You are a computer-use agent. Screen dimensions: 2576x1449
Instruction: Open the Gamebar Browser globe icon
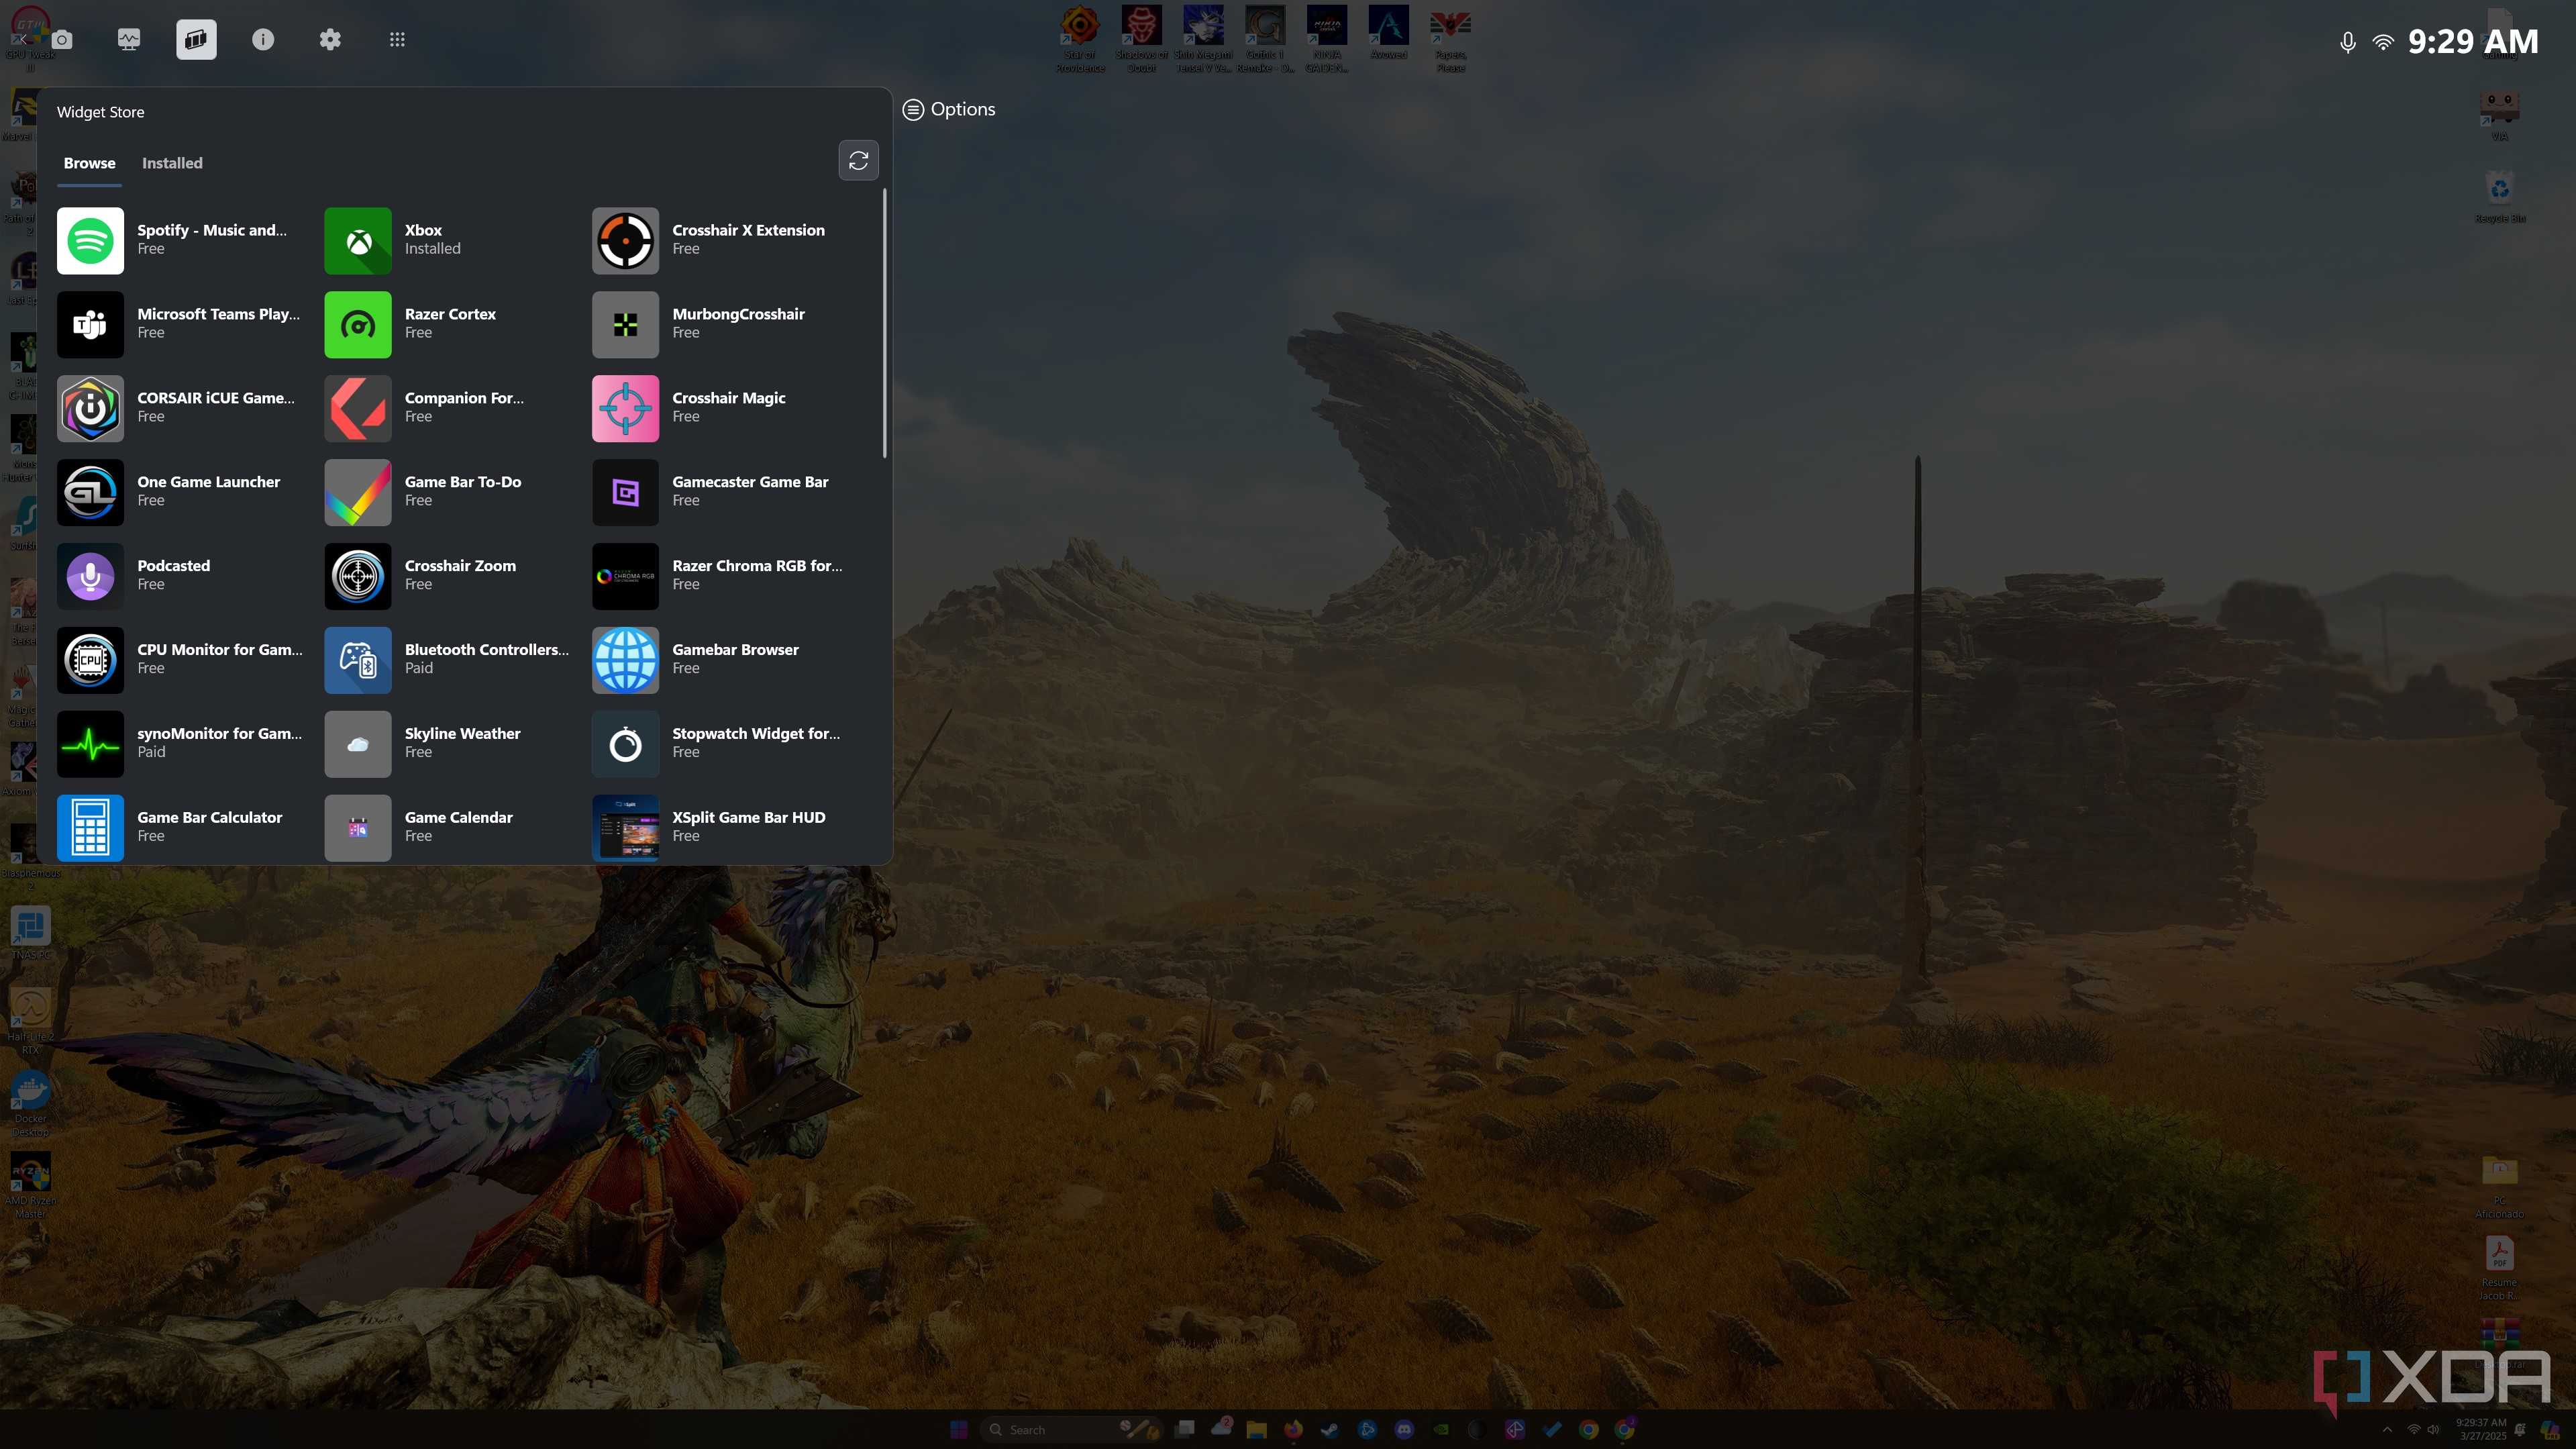click(x=625, y=660)
